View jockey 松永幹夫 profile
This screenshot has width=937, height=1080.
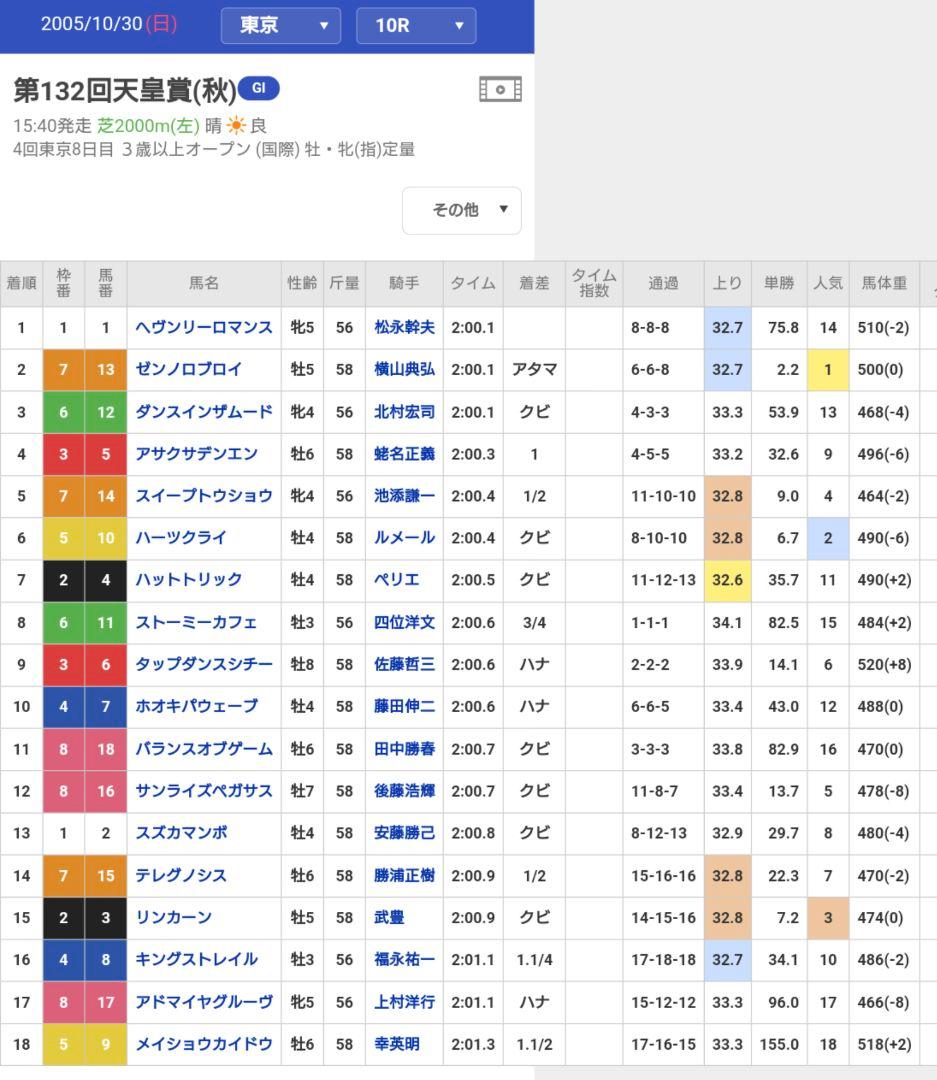[403, 326]
